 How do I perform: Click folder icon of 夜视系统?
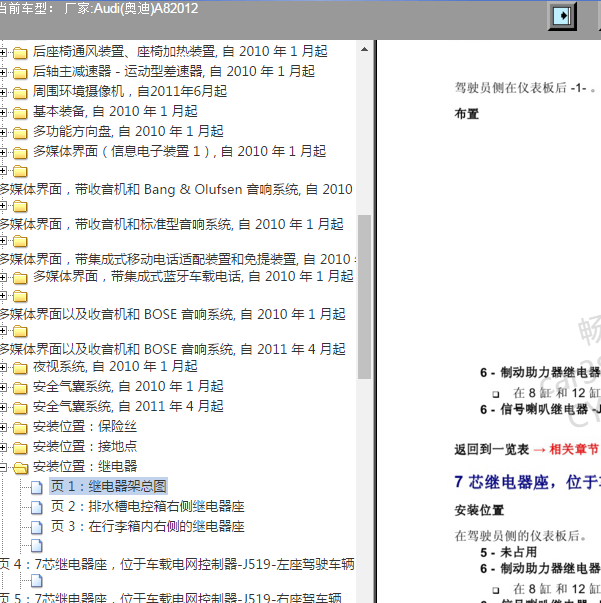(20, 368)
